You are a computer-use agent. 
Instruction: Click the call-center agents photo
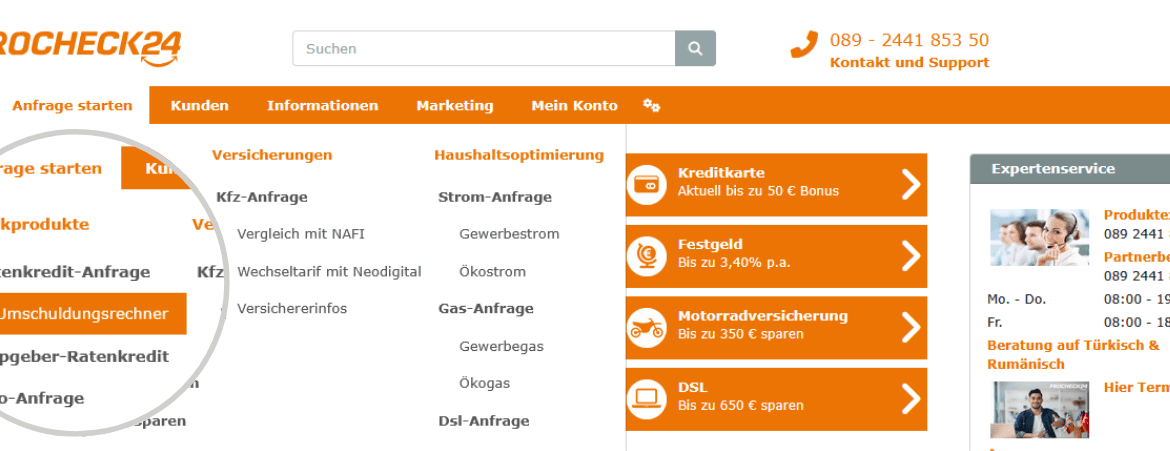(1040, 237)
